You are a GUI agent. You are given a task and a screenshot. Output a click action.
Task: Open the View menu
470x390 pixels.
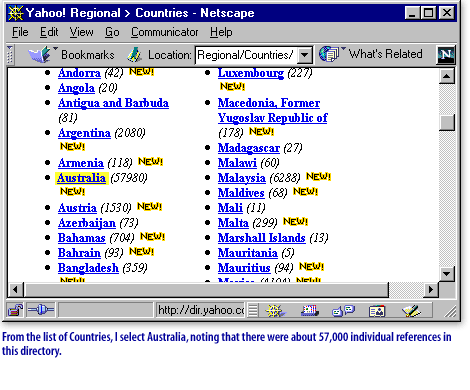pyautogui.click(x=81, y=32)
